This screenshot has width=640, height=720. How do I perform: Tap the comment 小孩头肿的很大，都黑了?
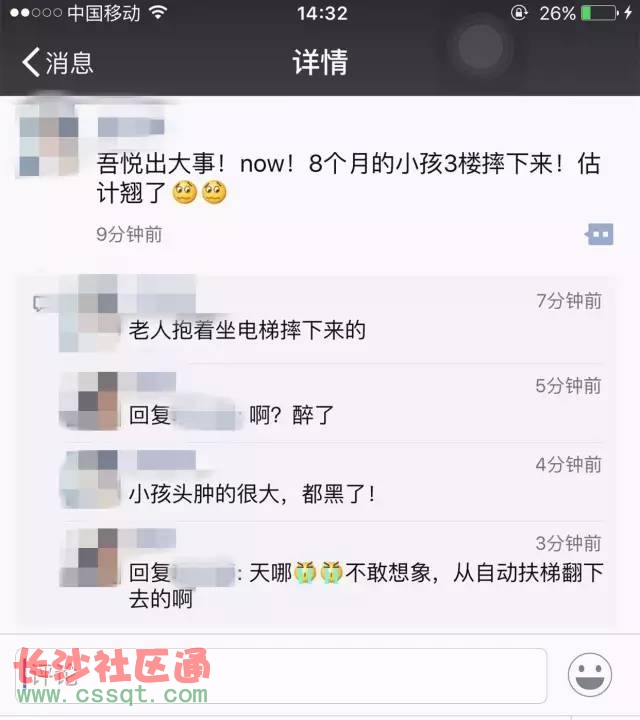[252, 494]
